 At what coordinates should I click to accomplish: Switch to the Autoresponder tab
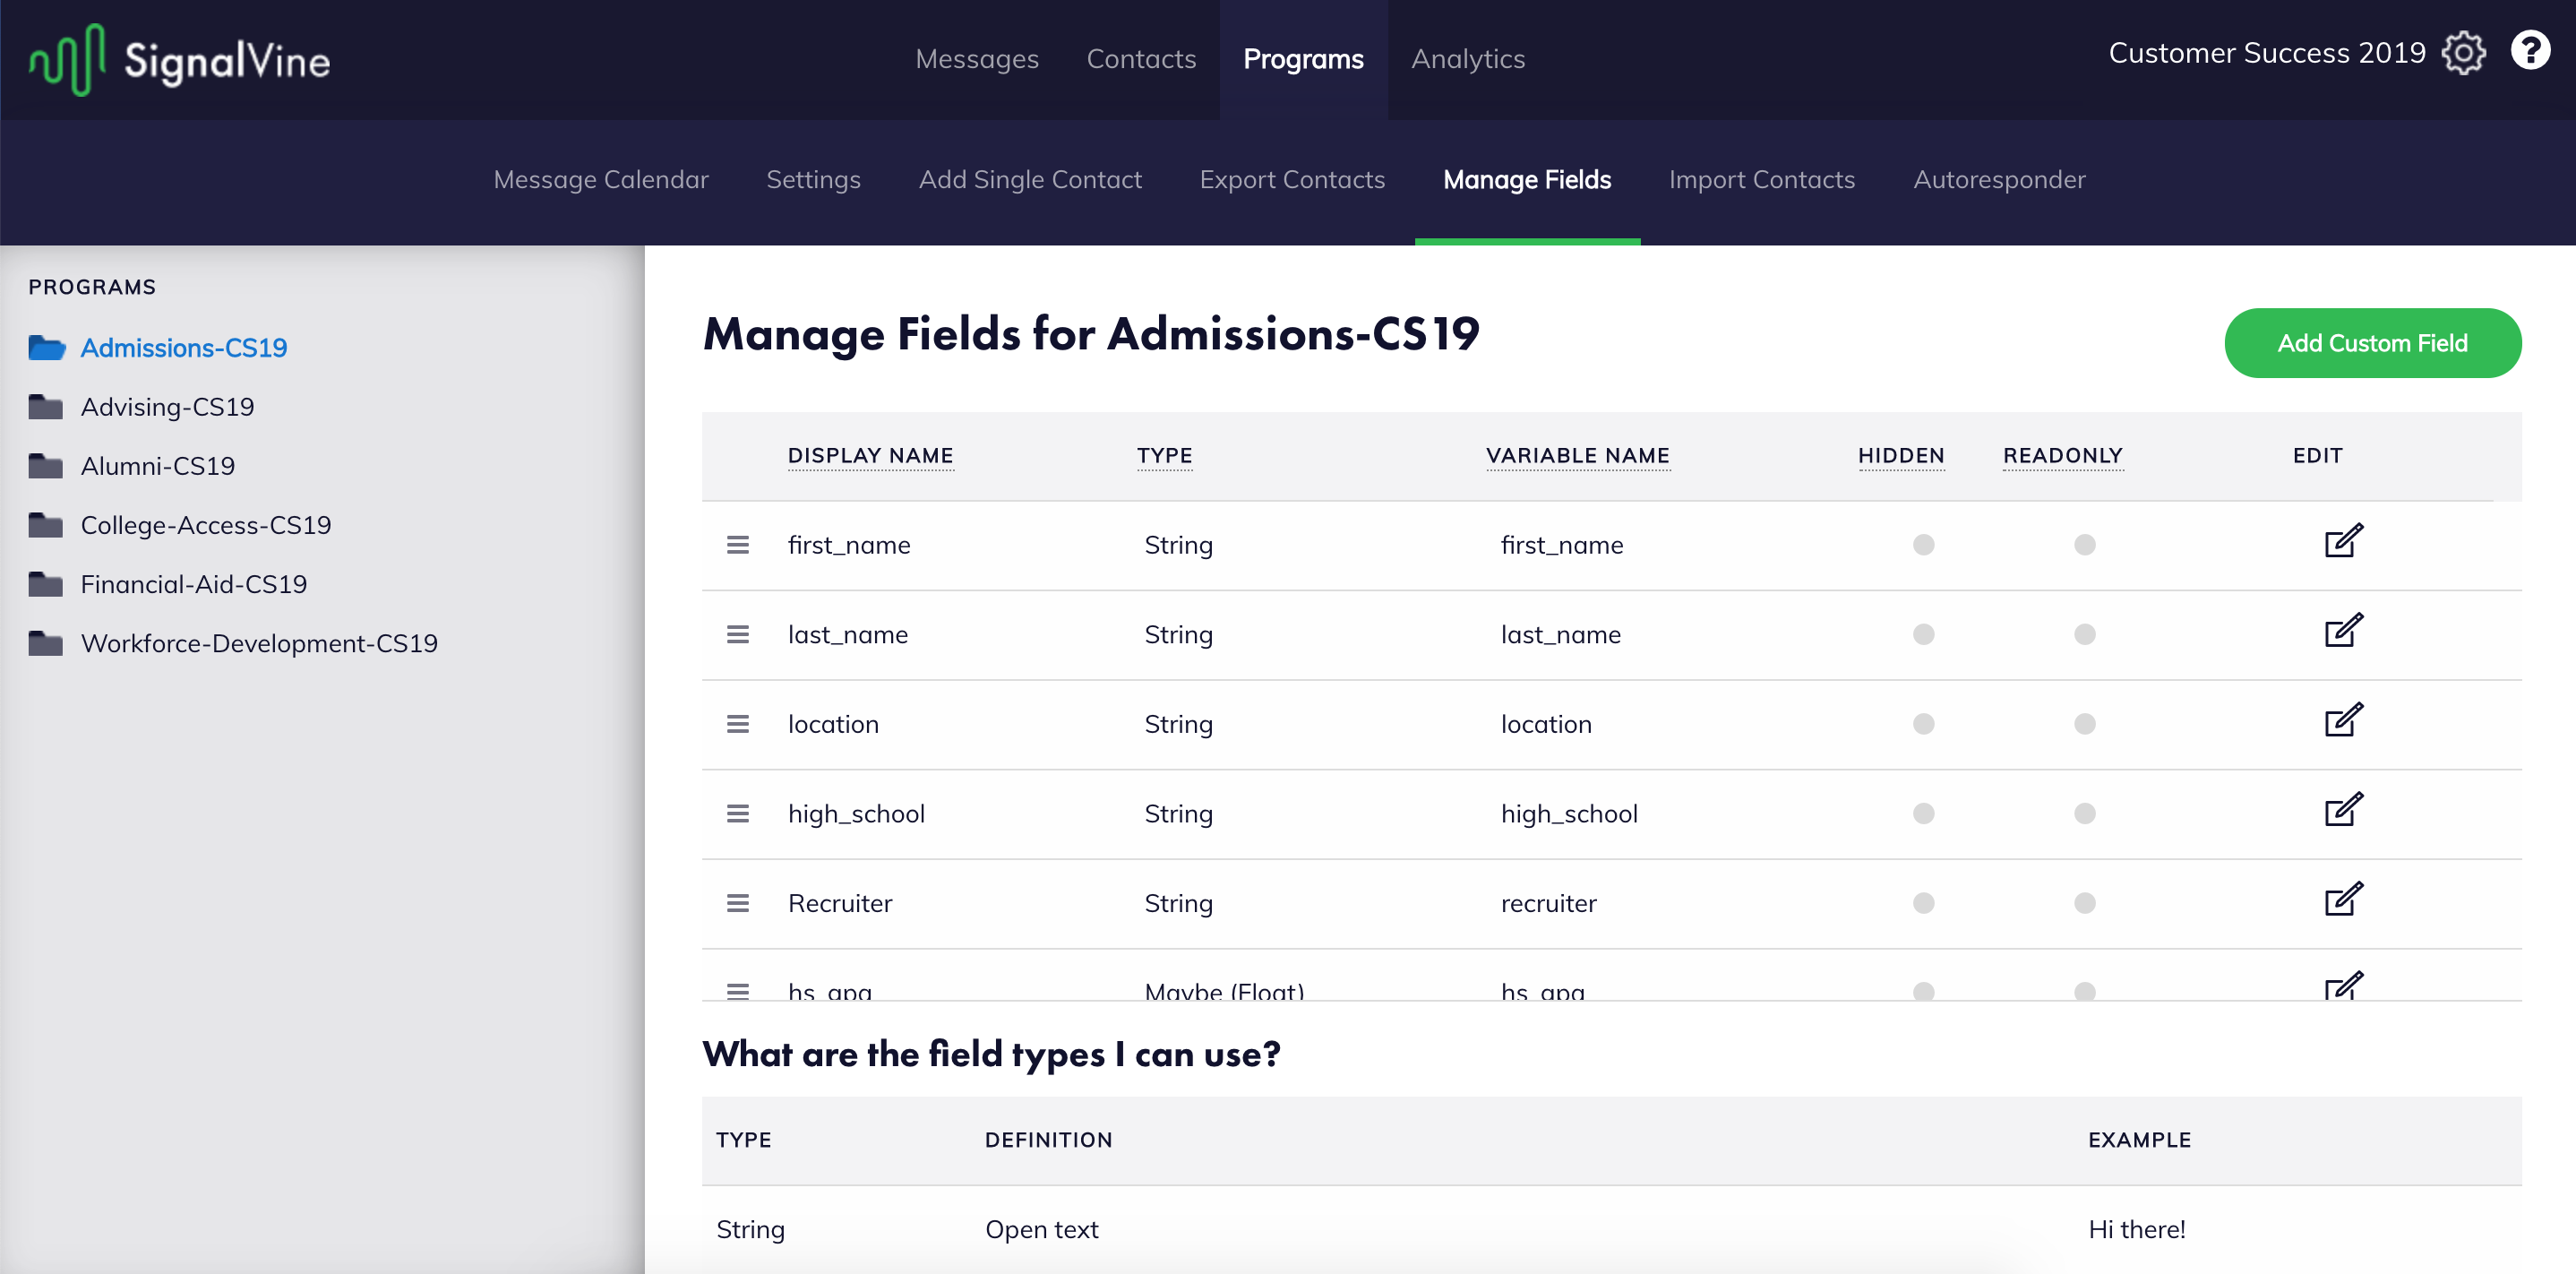(1999, 179)
